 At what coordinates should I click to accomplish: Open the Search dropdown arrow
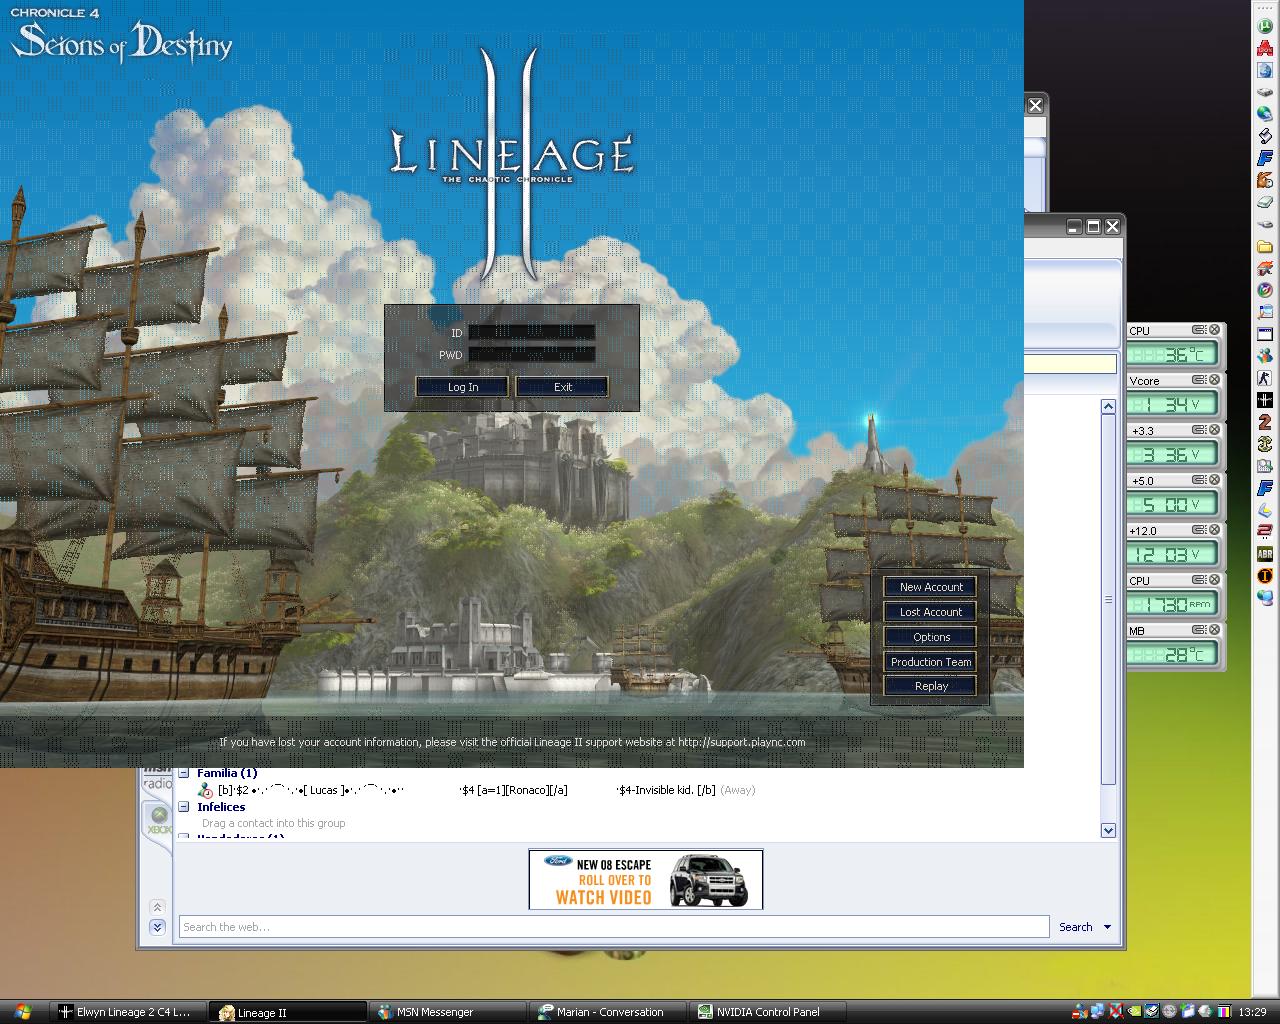(1107, 927)
